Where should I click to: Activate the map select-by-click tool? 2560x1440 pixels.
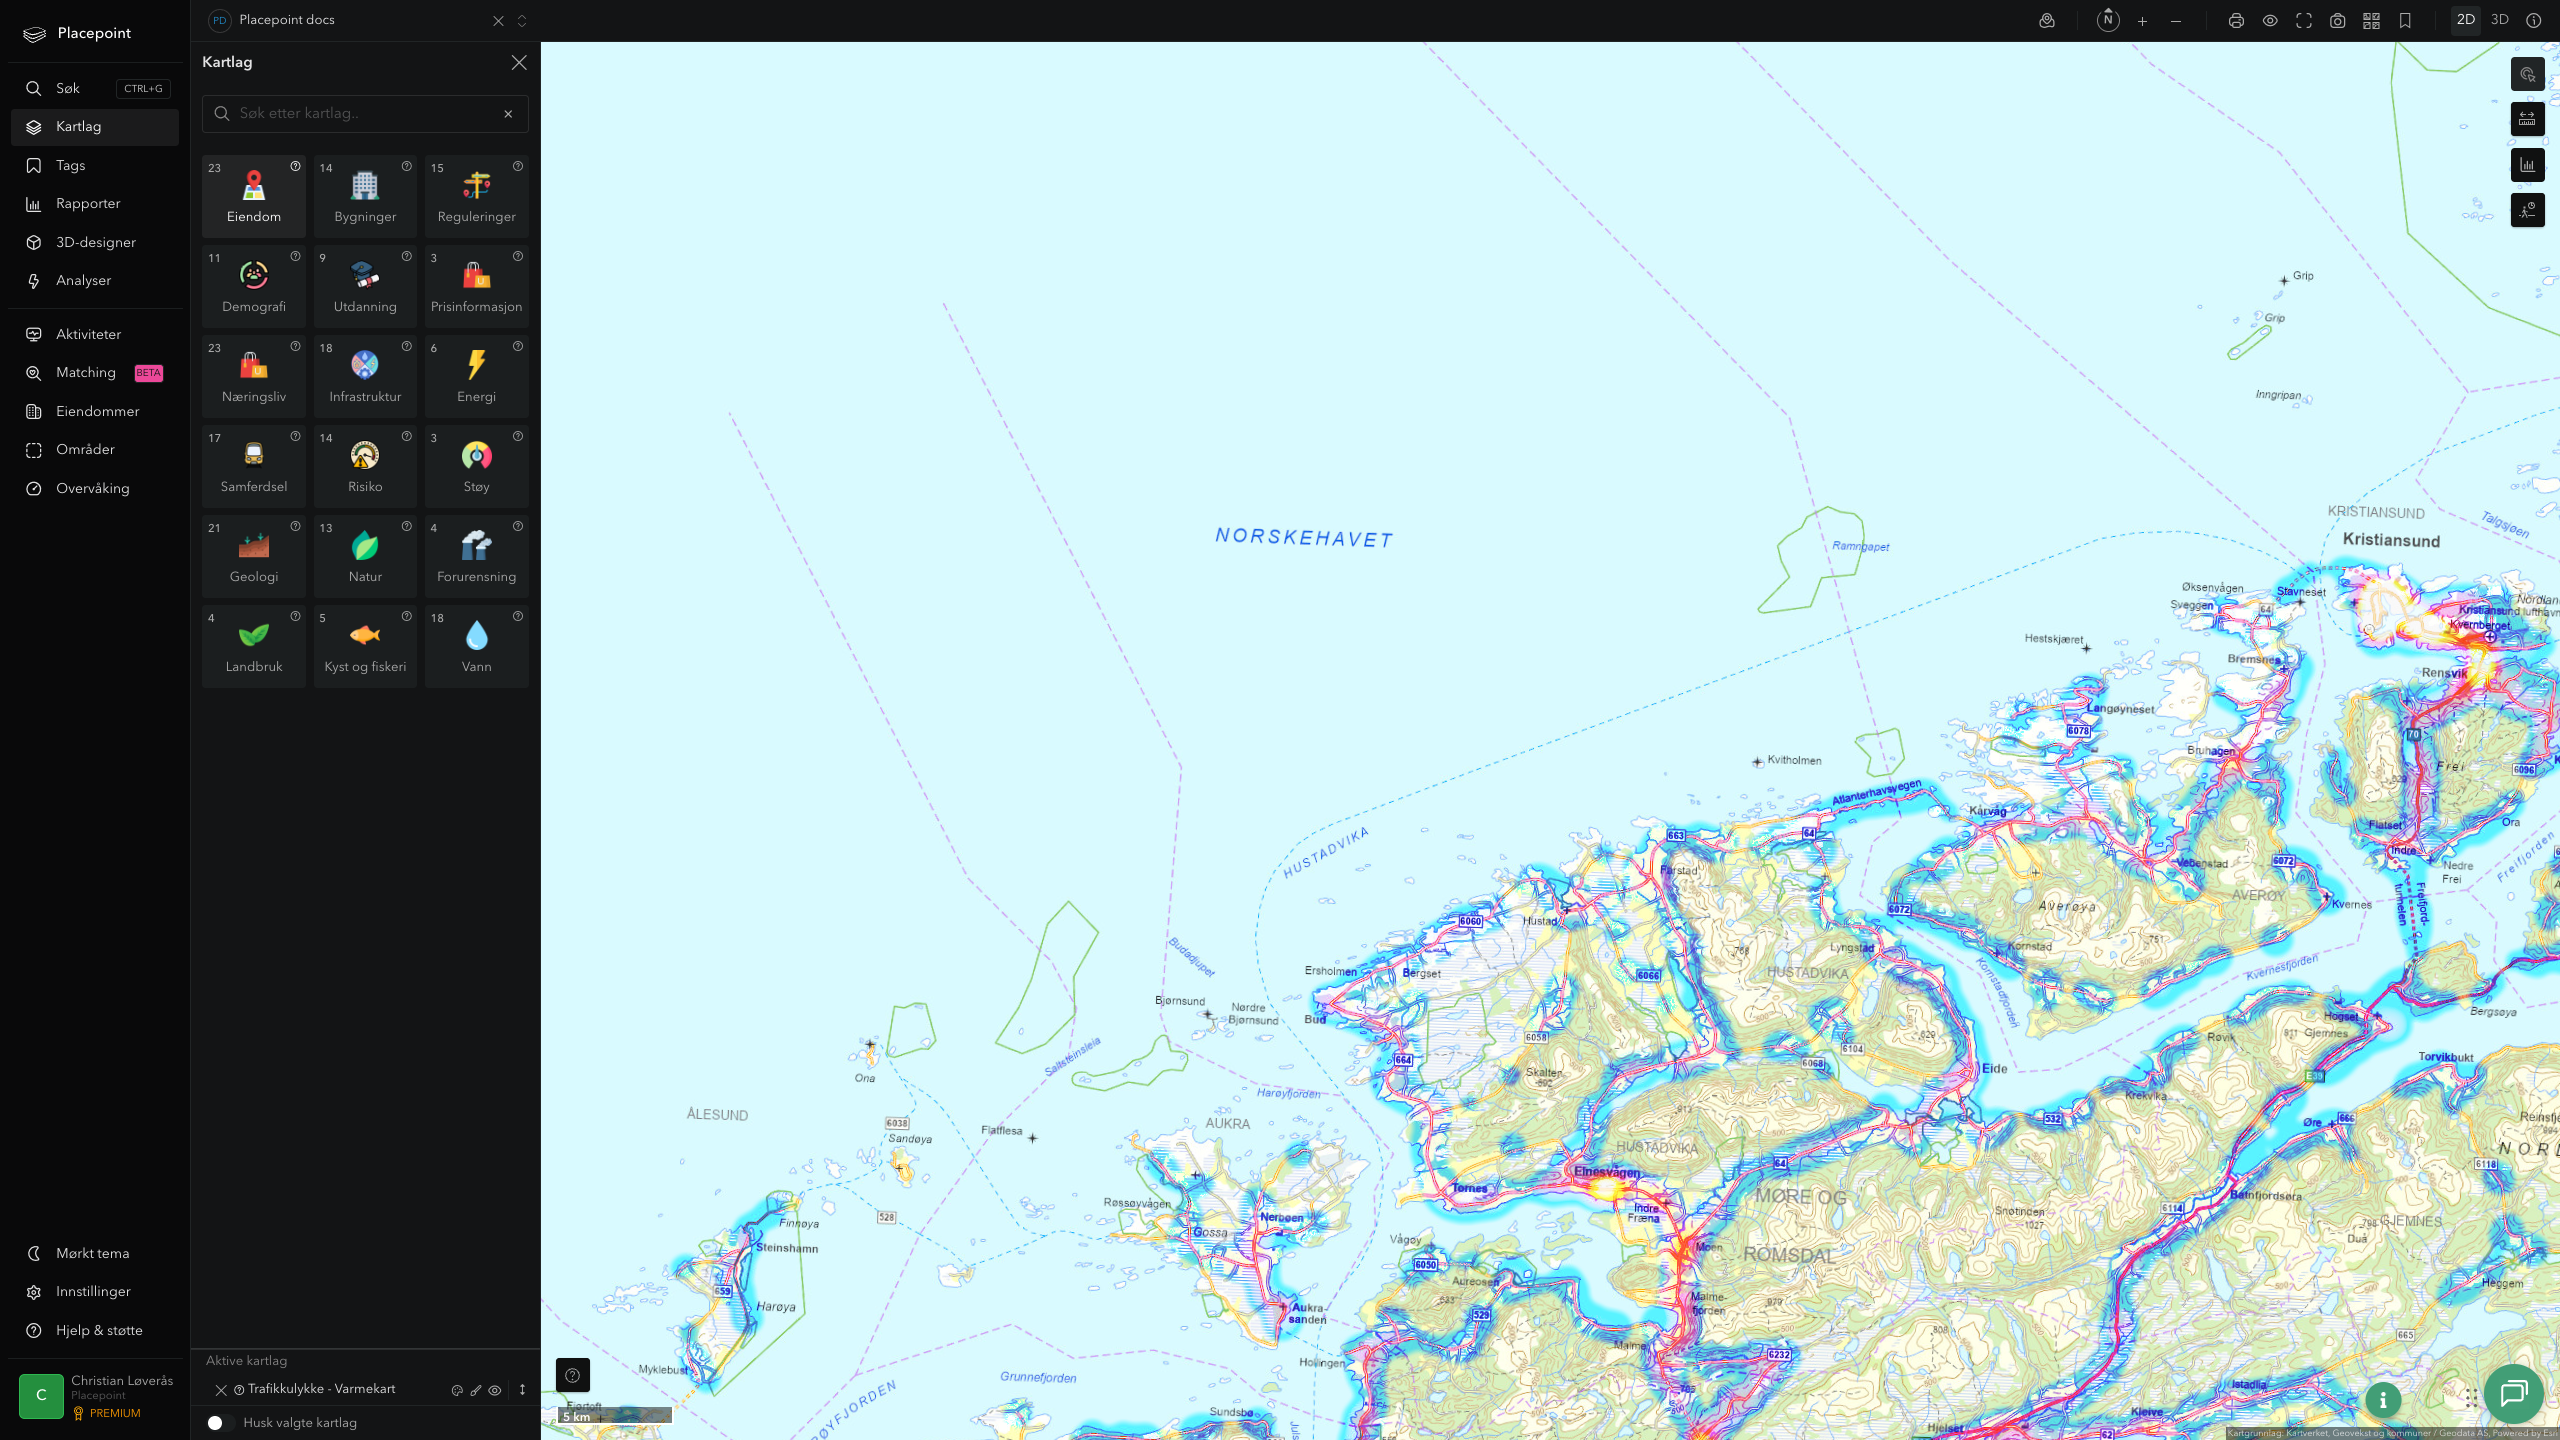[2528, 74]
